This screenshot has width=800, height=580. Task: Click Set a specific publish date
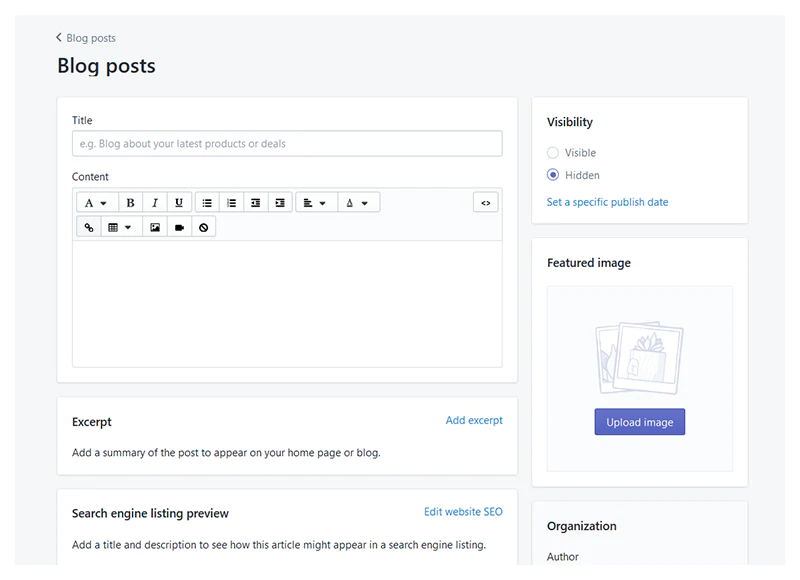click(607, 202)
